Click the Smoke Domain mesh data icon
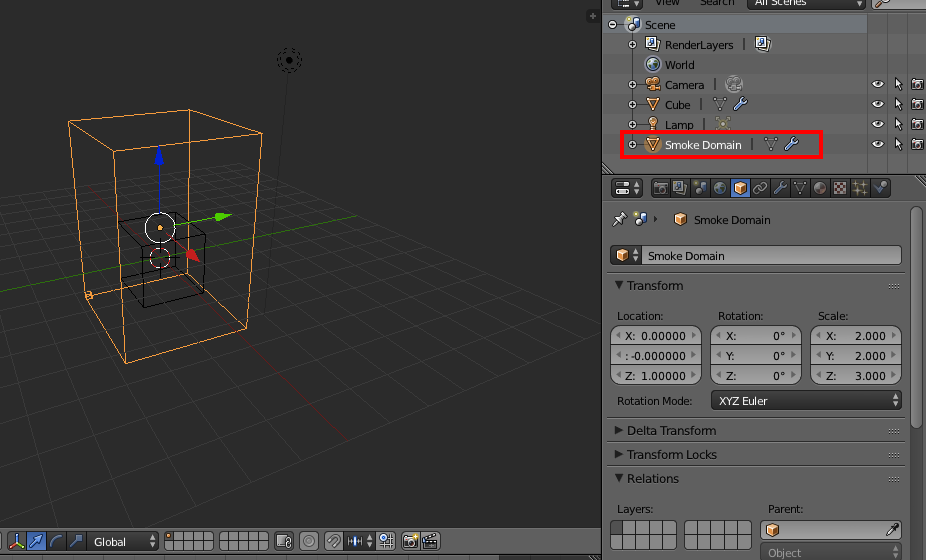 click(x=770, y=144)
